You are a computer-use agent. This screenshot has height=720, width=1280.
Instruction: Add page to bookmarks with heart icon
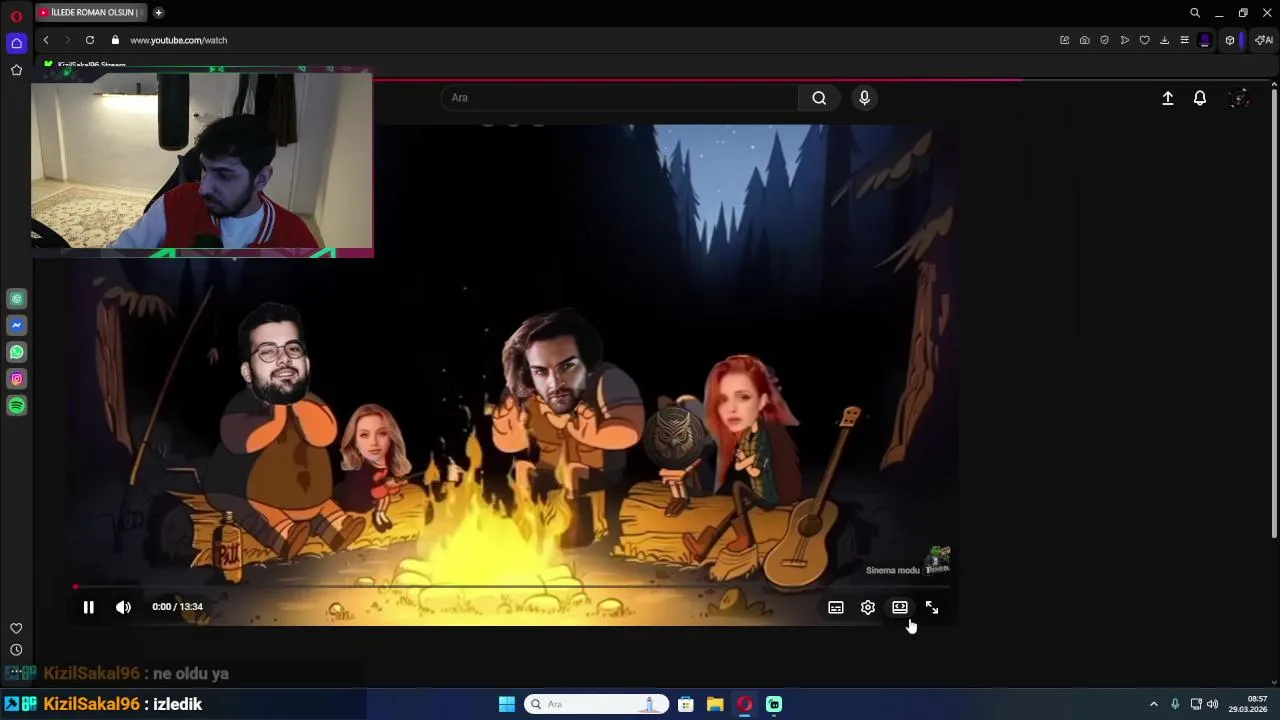(1144, 40)
